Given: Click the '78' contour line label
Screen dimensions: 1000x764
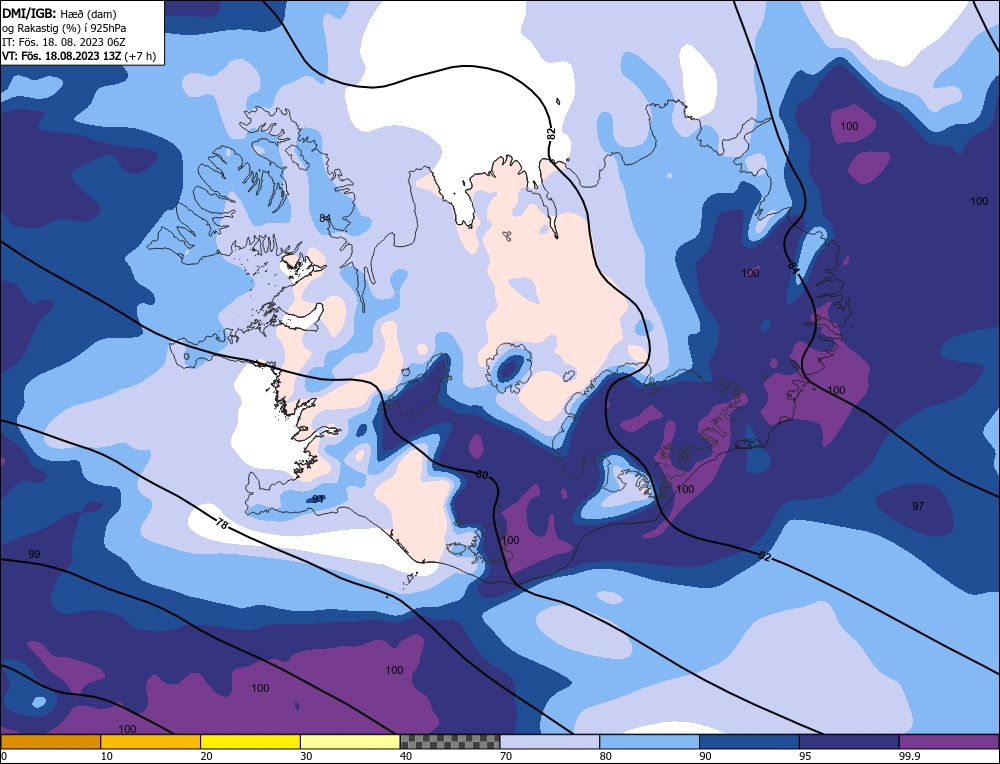Looking at the screenshot, I should pyautogui.click(x=221, y=524).
